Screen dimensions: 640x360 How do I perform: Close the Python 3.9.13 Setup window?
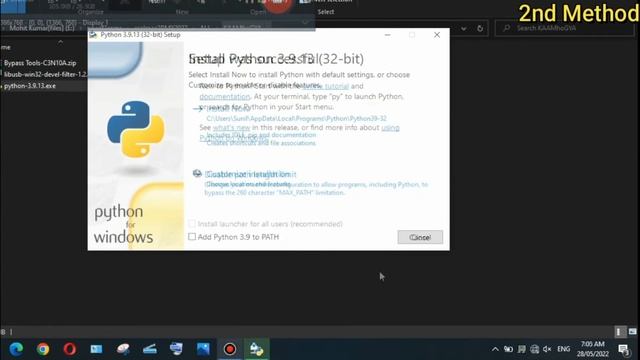[437, 35]
